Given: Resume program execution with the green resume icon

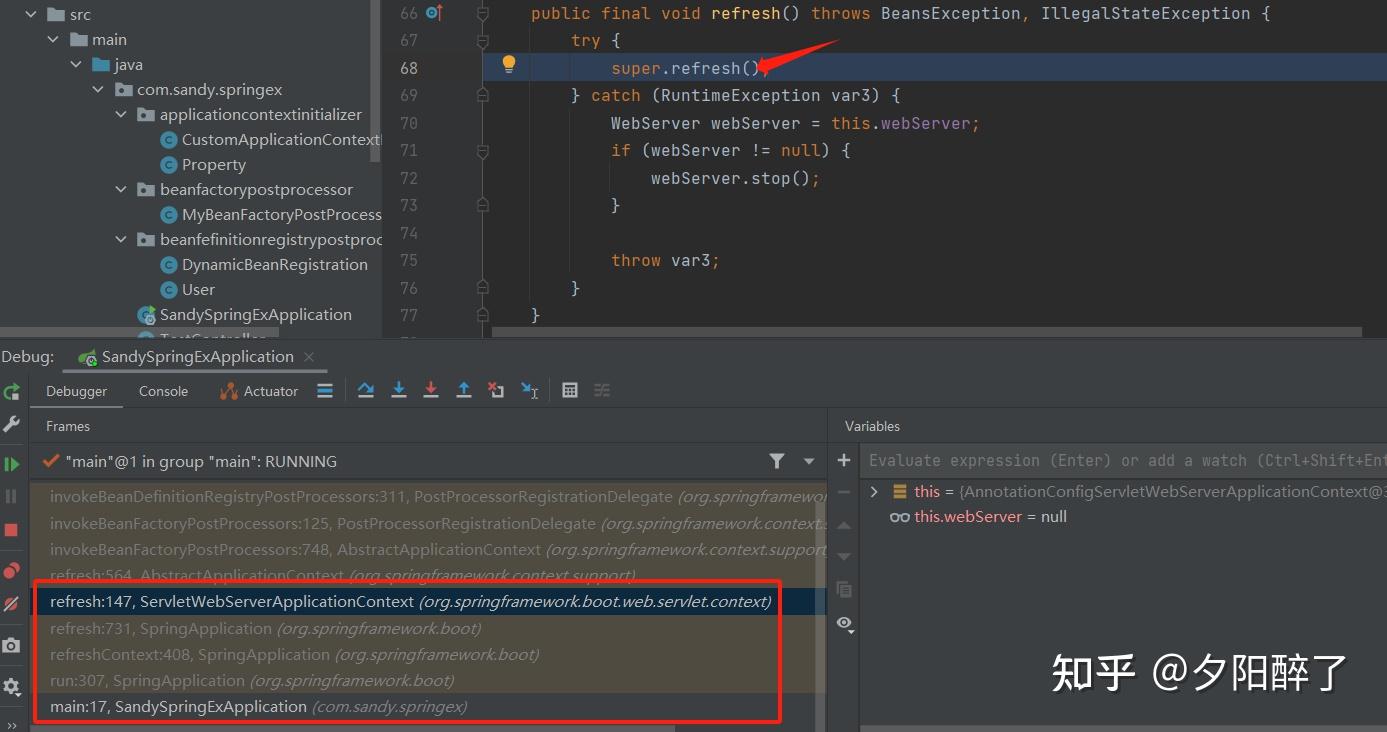Looking at the screenshot, I should tap(12, 463).
